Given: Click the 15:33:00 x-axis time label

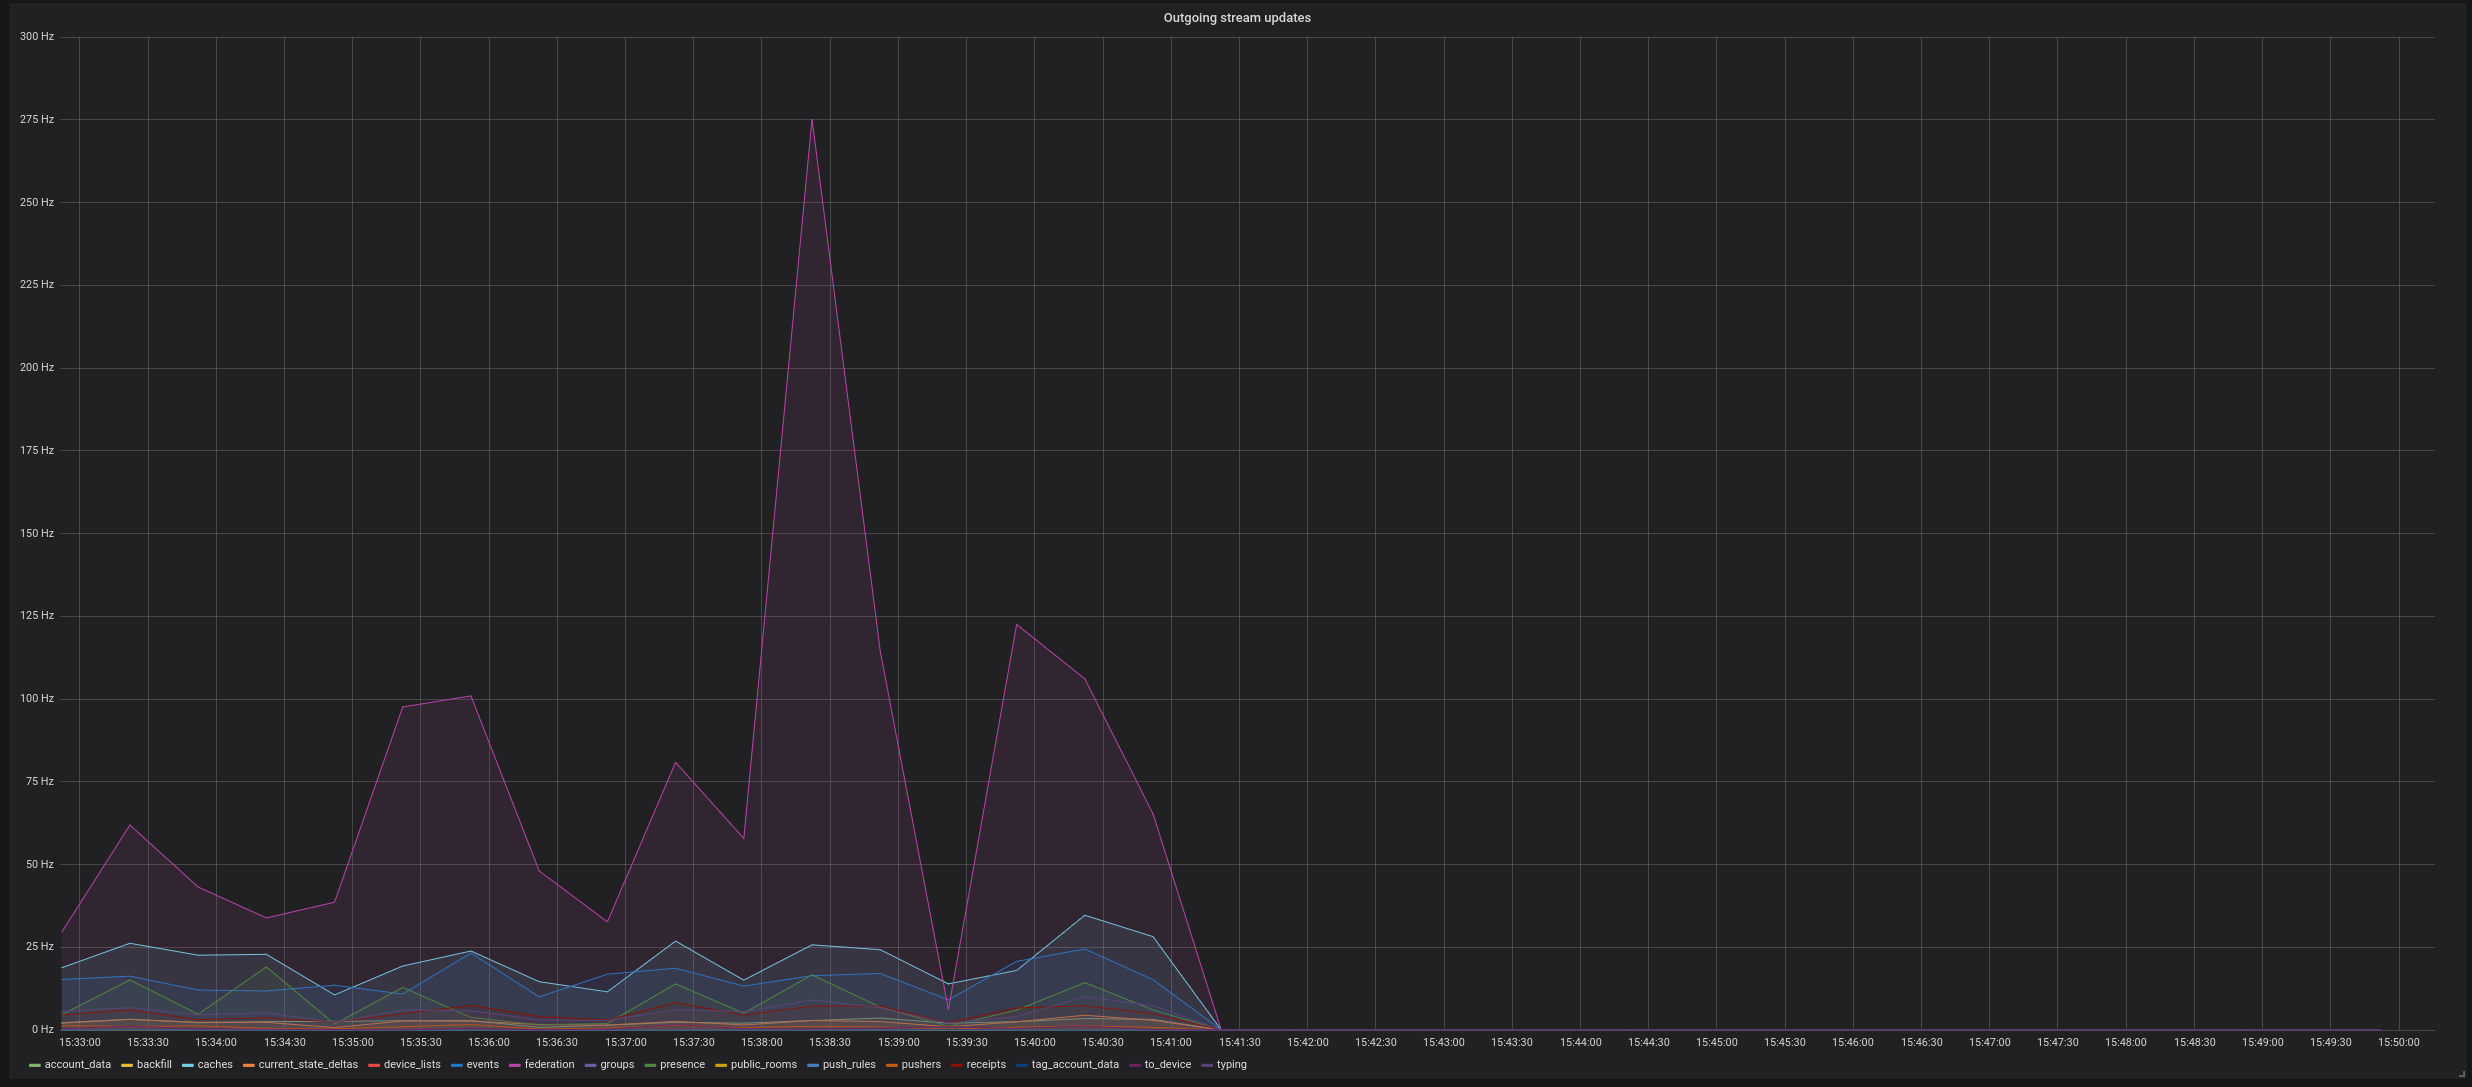Looking at the screenshot, I should [80, 1043].
